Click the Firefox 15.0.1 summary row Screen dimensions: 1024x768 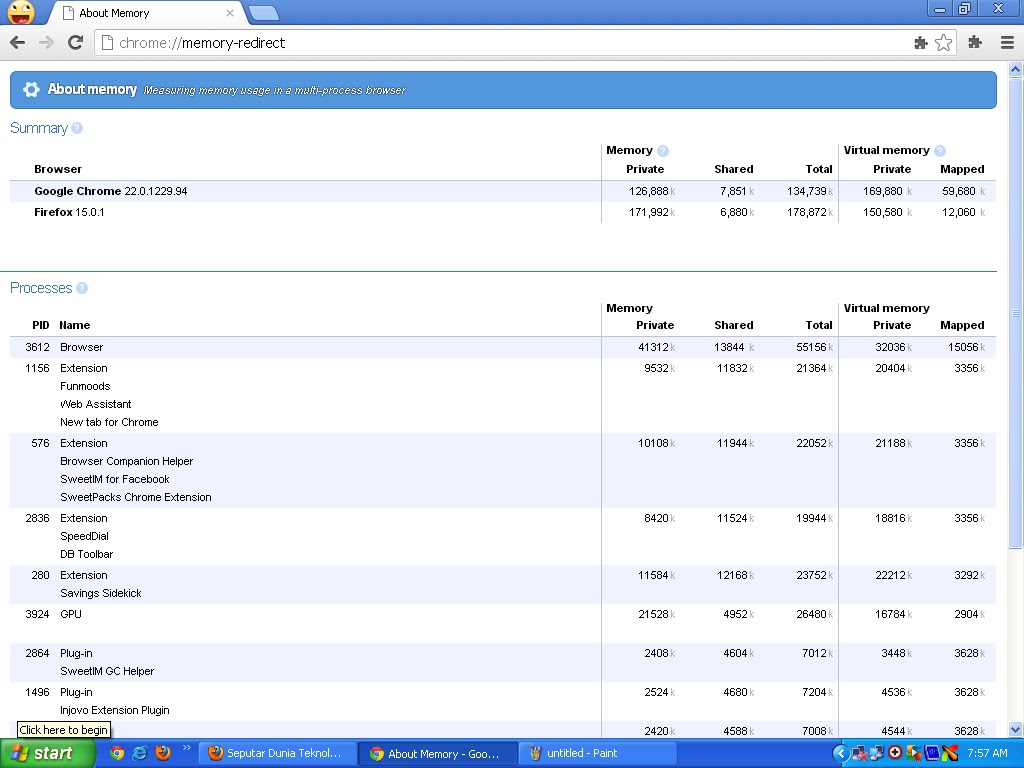tap(503, 212)
